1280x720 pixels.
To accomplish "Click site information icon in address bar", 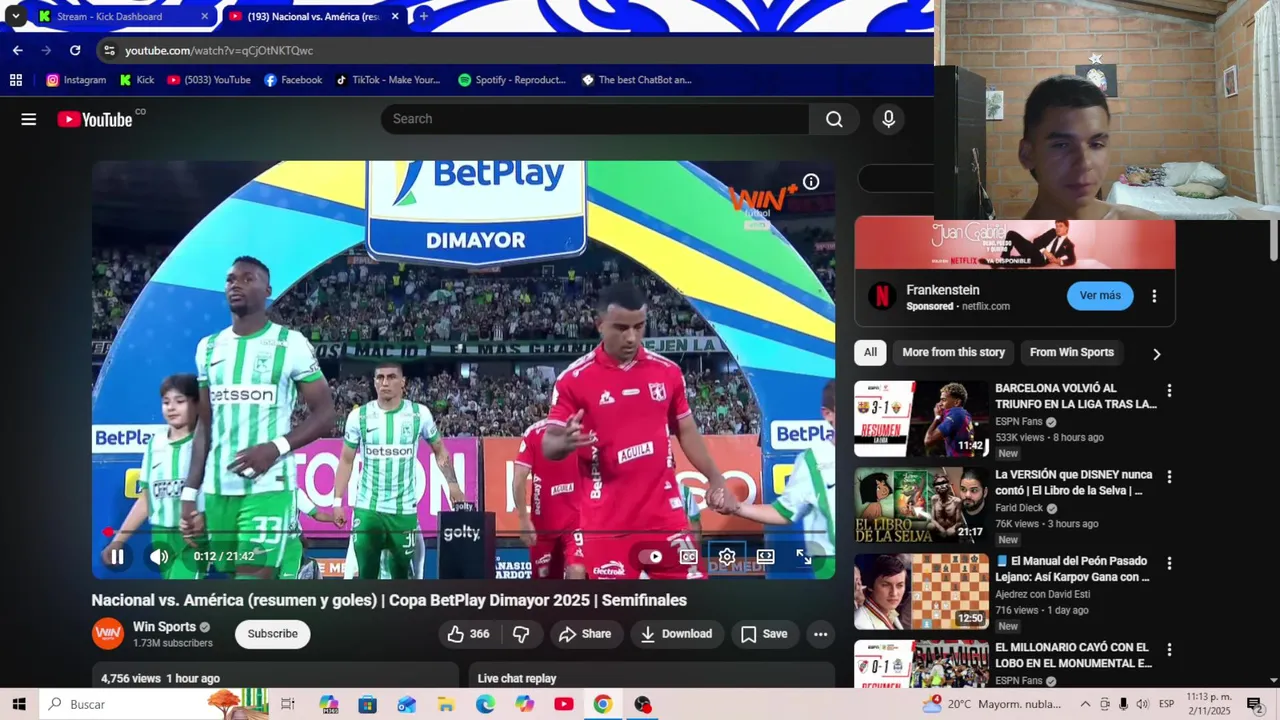I will (x=109, y=50).
